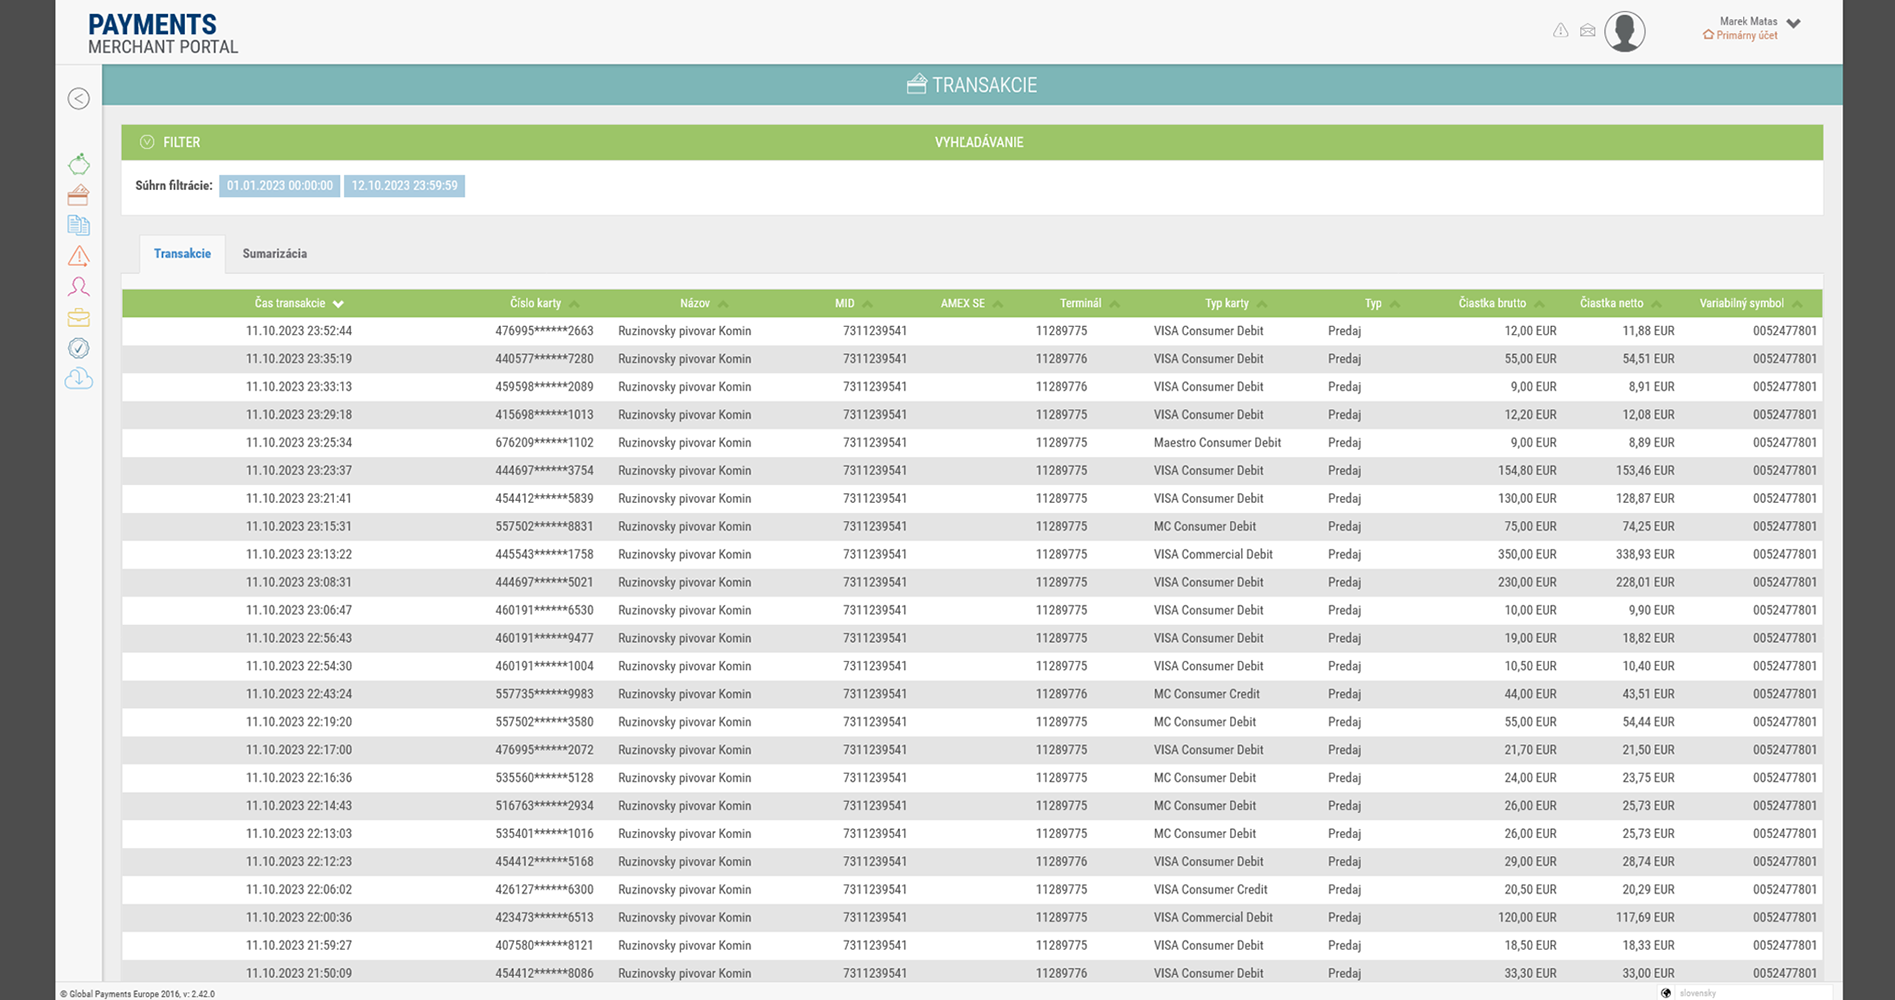This screenshot has width=1895, height=1000.
Task: Open the yellow briefcase sidebar icon
Action: tap(79, 318)
